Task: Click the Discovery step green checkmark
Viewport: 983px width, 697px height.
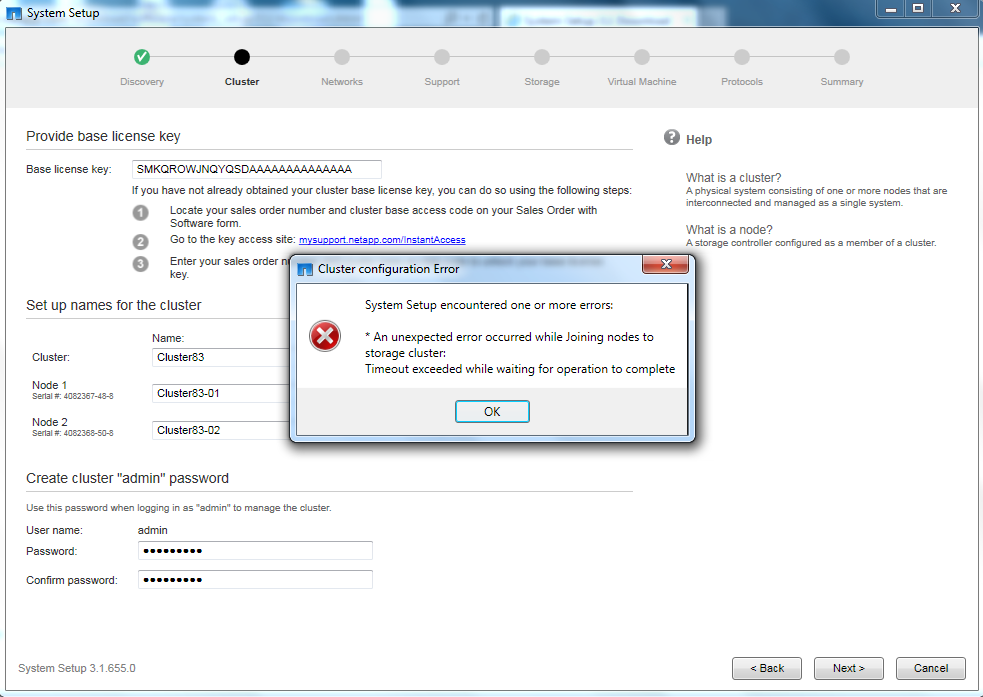Action: click(142, 57)
